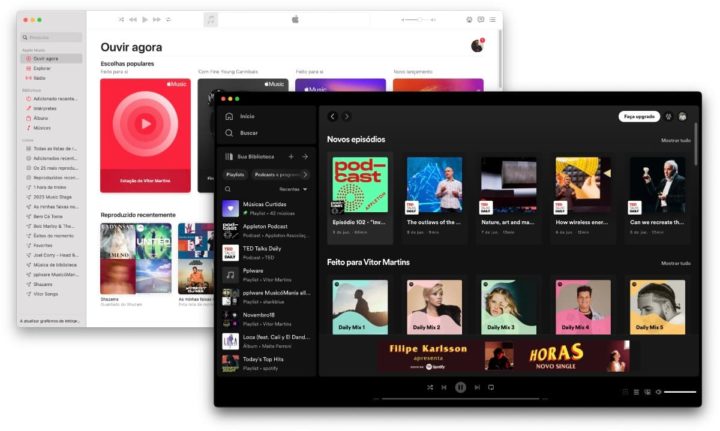This screenshot has width=720, height=431.
Task: Click the plus icon to create a Spotify playlist
Action: [x=291, y=157]
